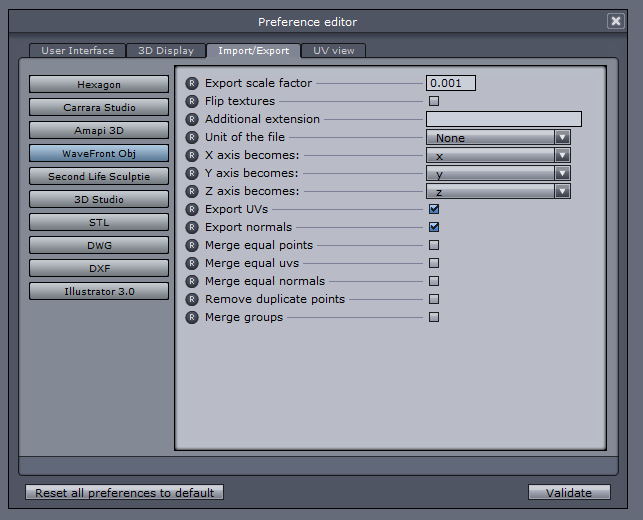The width and height of the screenshot is (643, 520).
Task: Open the UV view tab
Action: pos(333,50)
